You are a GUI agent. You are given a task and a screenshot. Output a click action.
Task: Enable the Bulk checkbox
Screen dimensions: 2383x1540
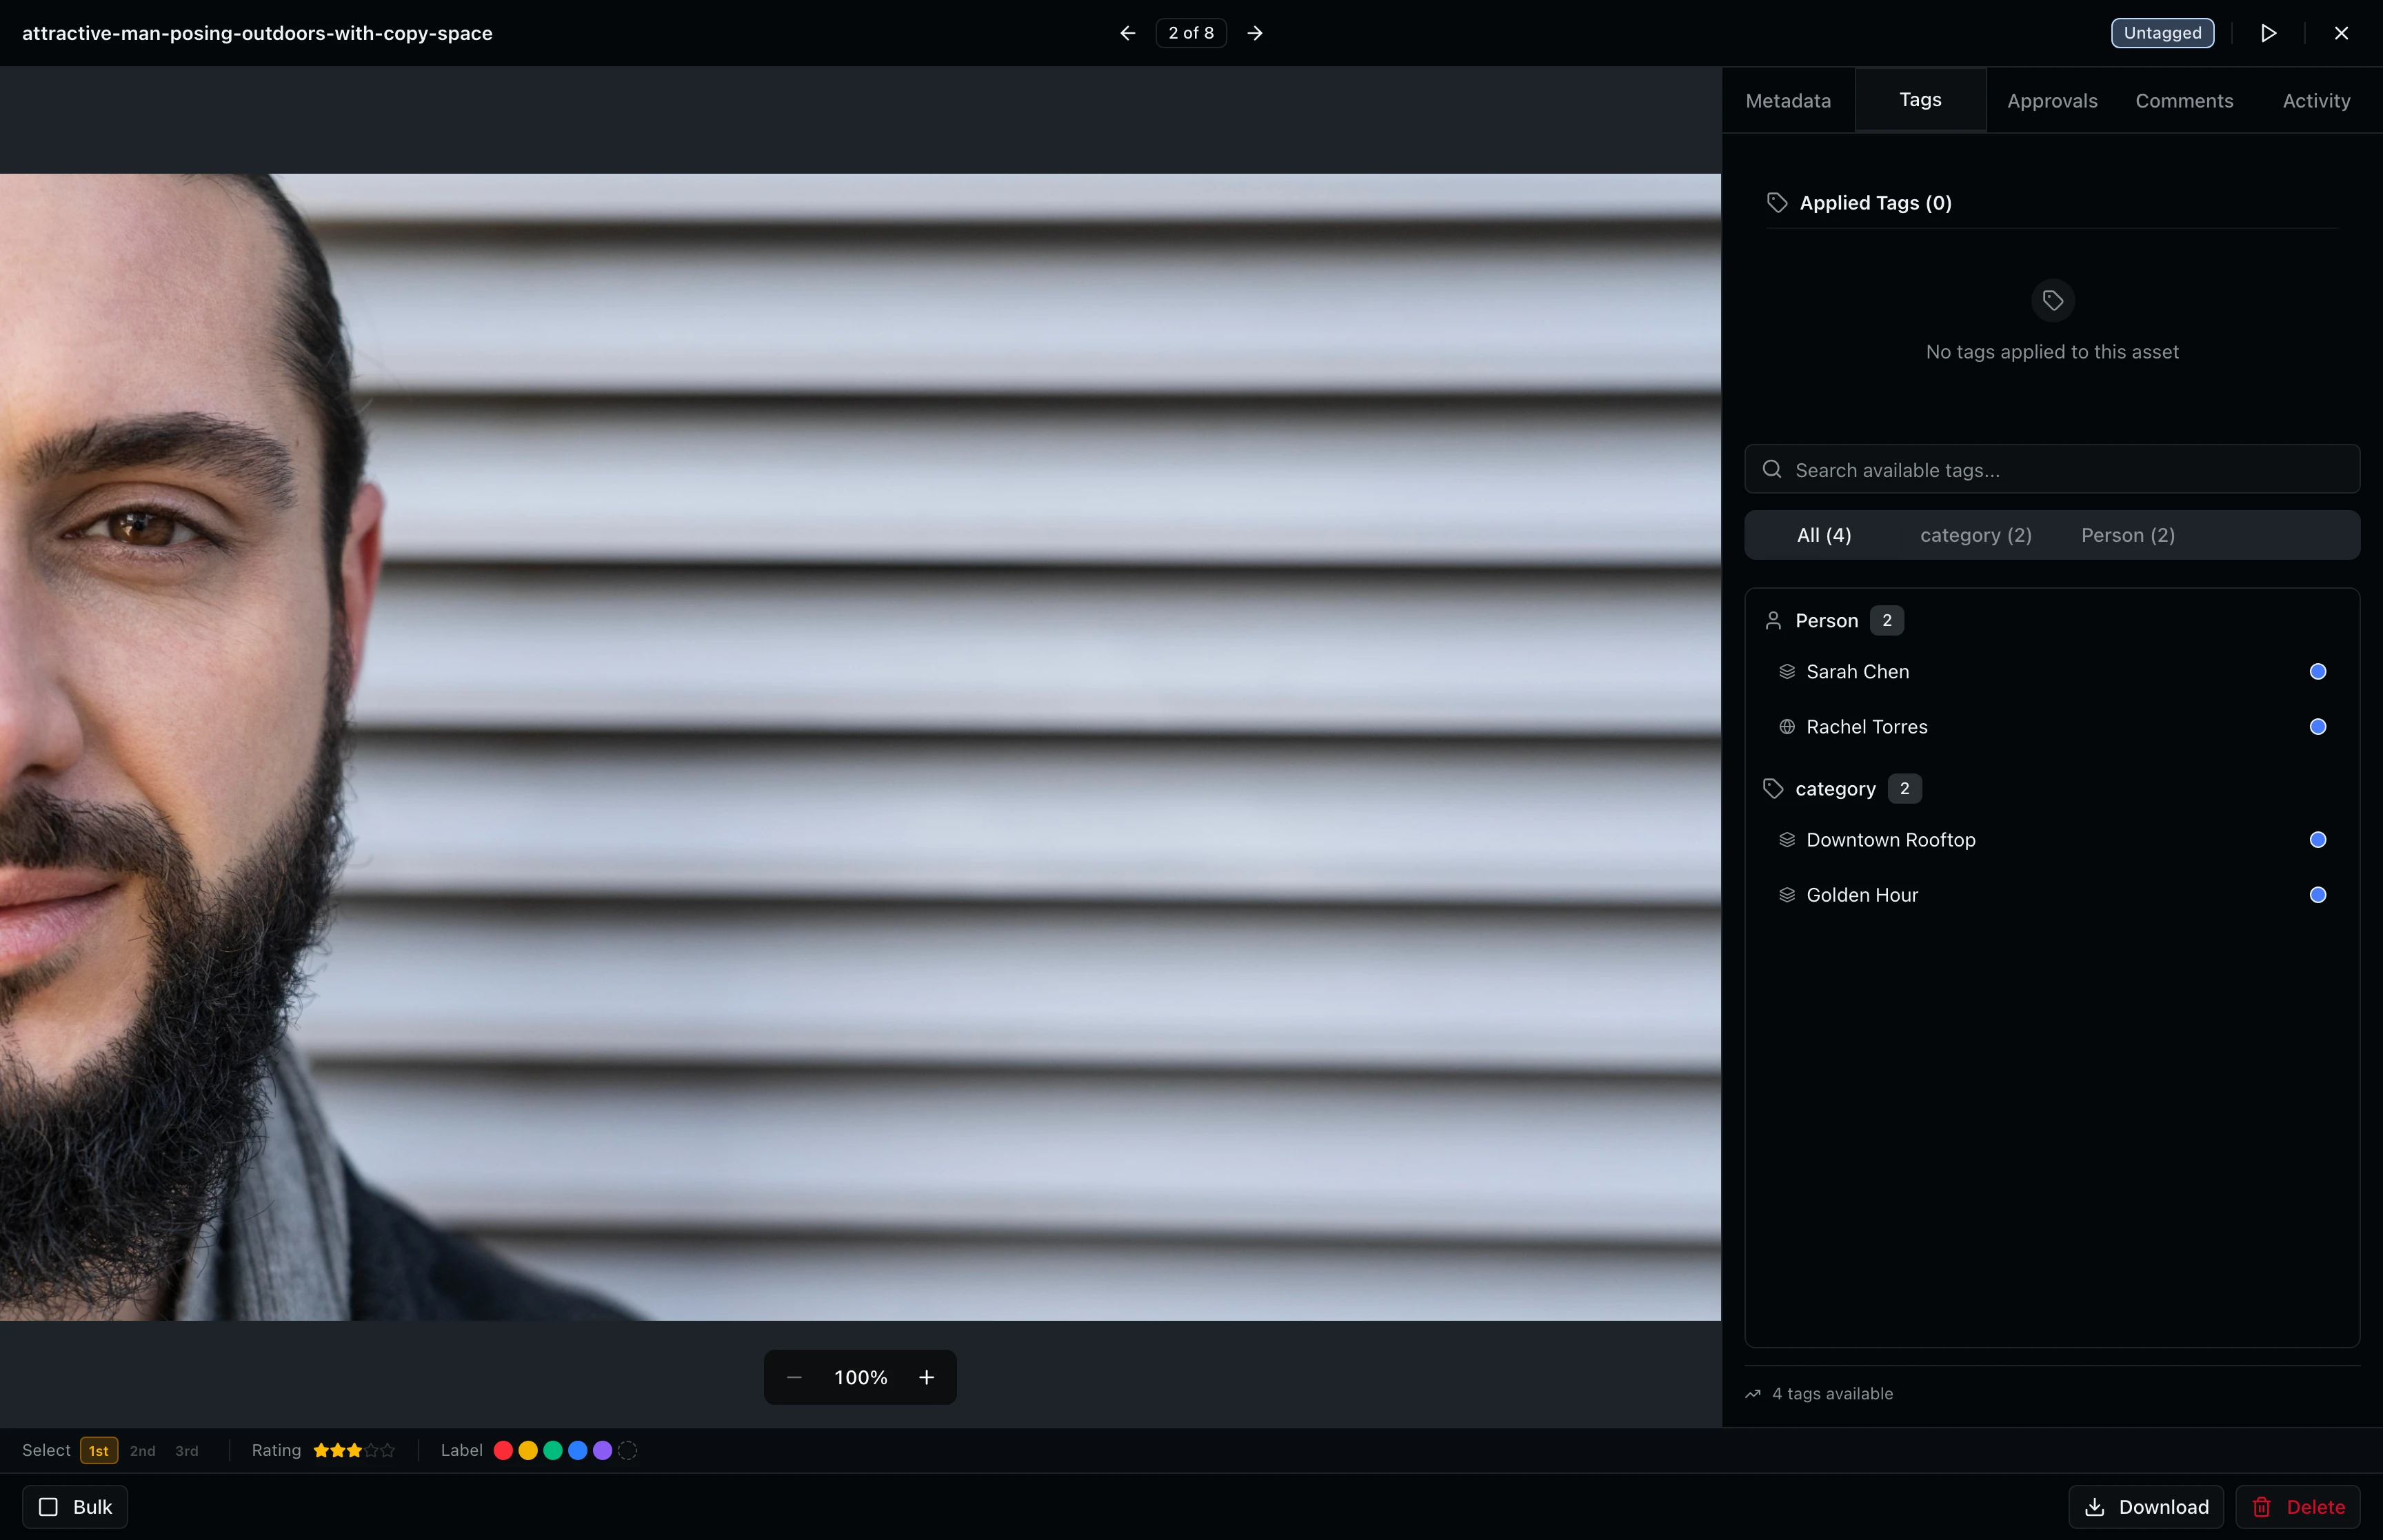[x=48, y=1506]
